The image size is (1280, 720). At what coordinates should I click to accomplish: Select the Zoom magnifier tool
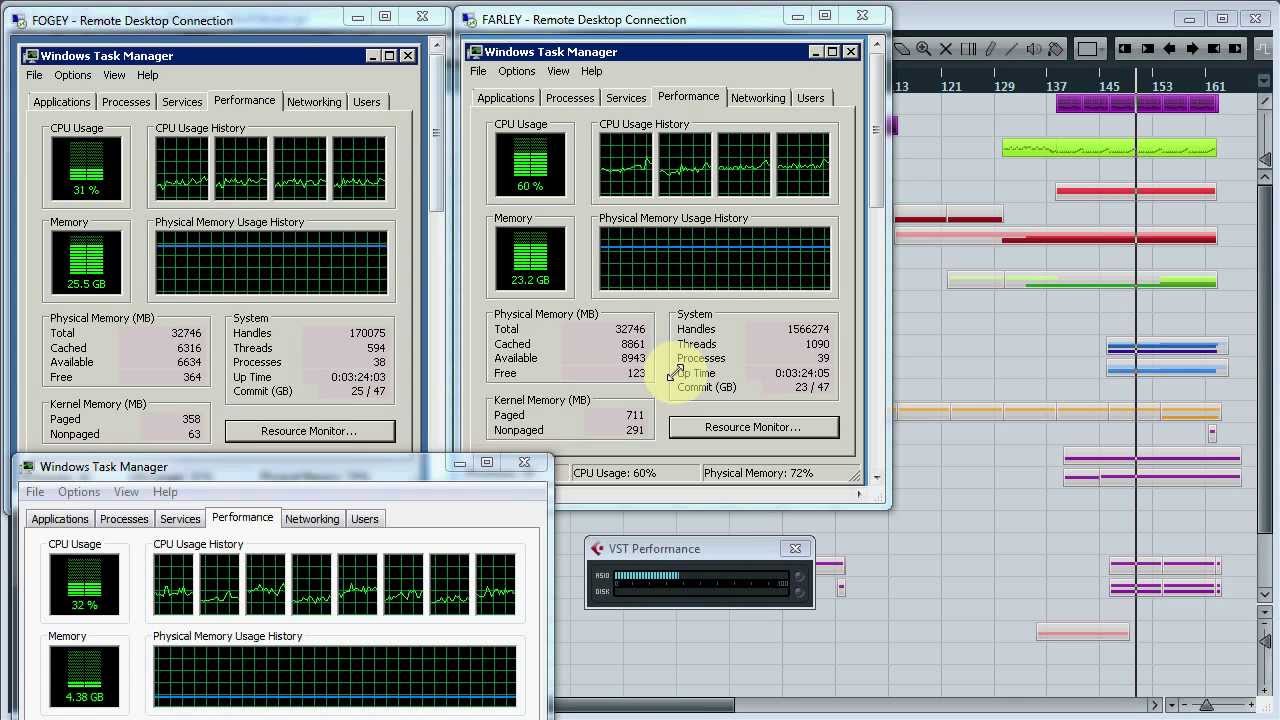923,49
